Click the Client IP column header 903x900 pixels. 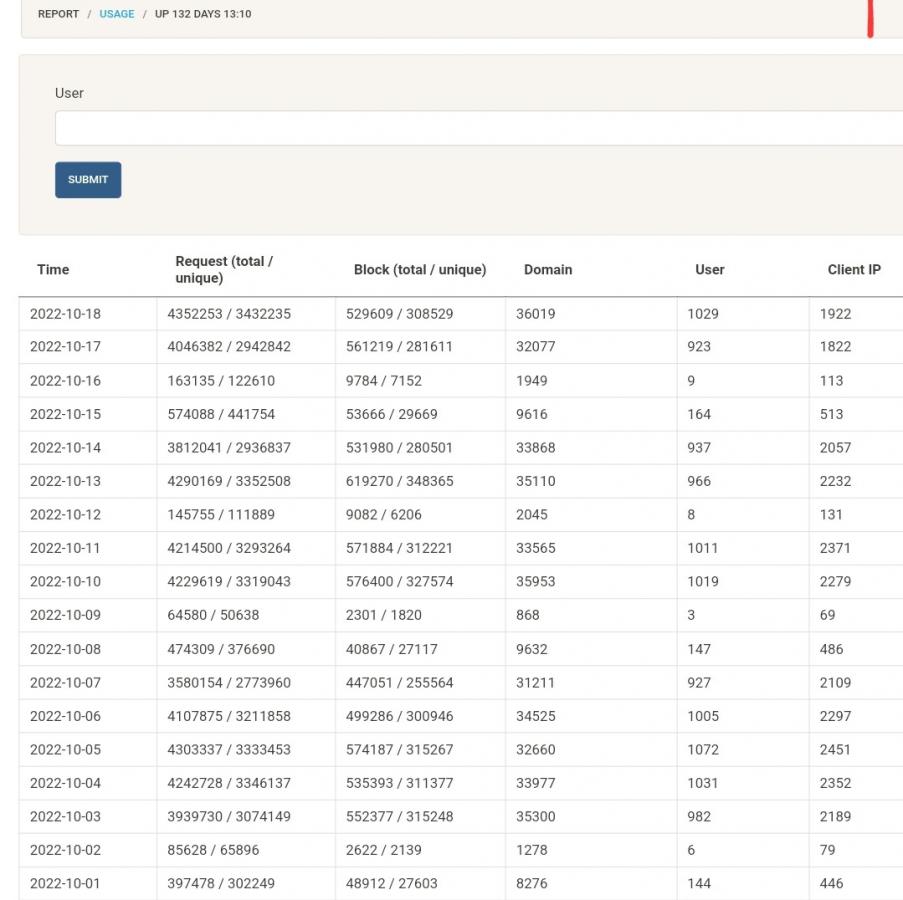coord(853,269)
